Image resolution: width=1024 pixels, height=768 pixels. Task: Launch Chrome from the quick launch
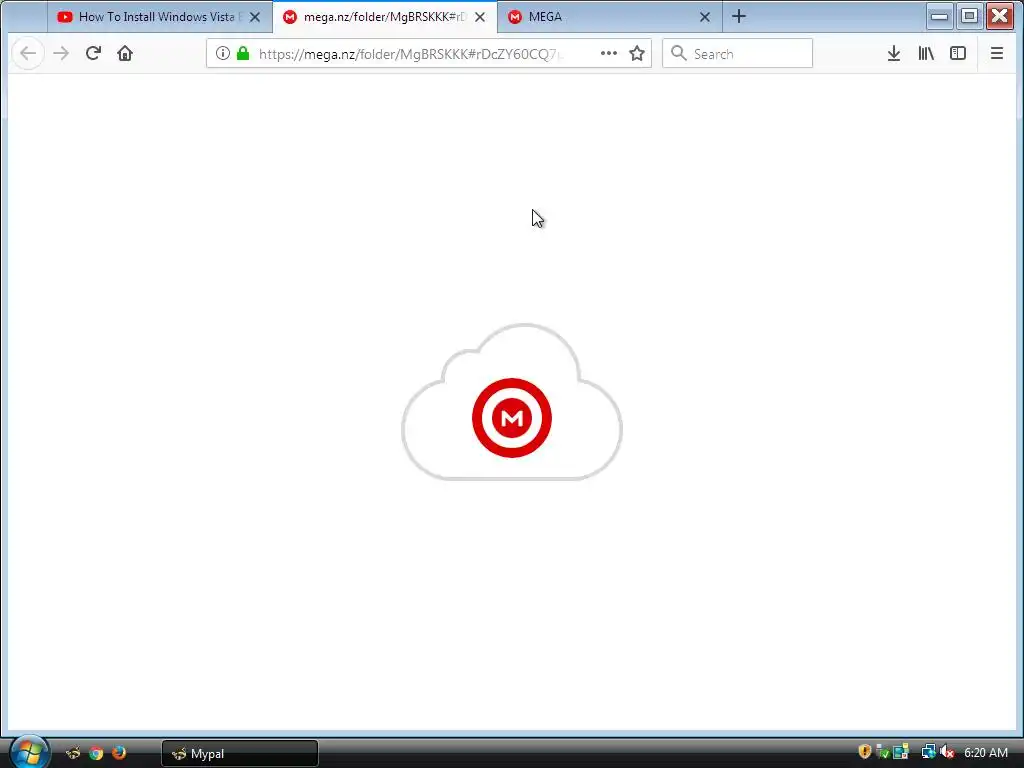tap(96, 753)
